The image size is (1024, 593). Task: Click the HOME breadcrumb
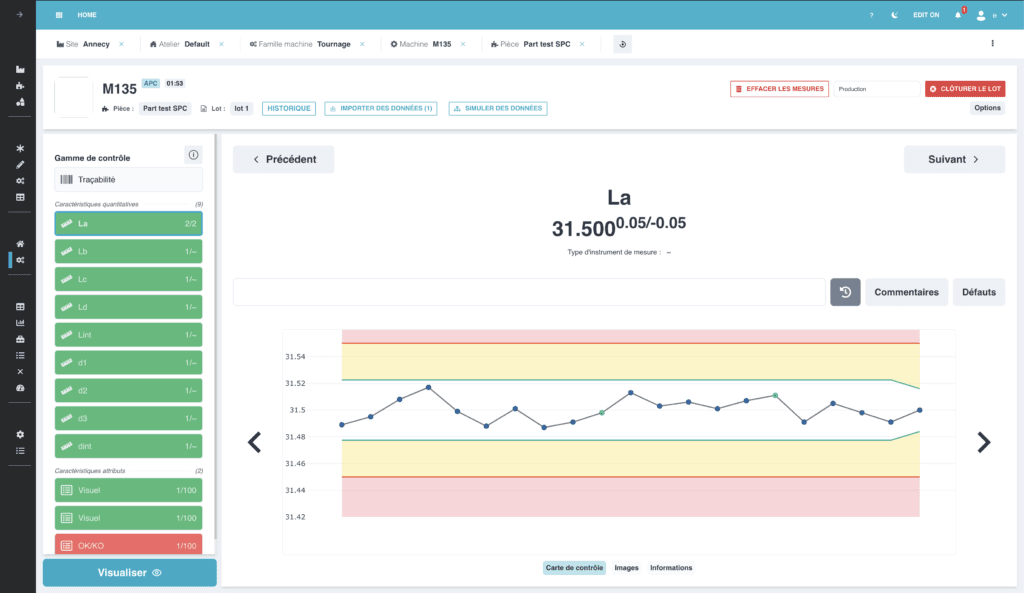[x=87, y=15]
